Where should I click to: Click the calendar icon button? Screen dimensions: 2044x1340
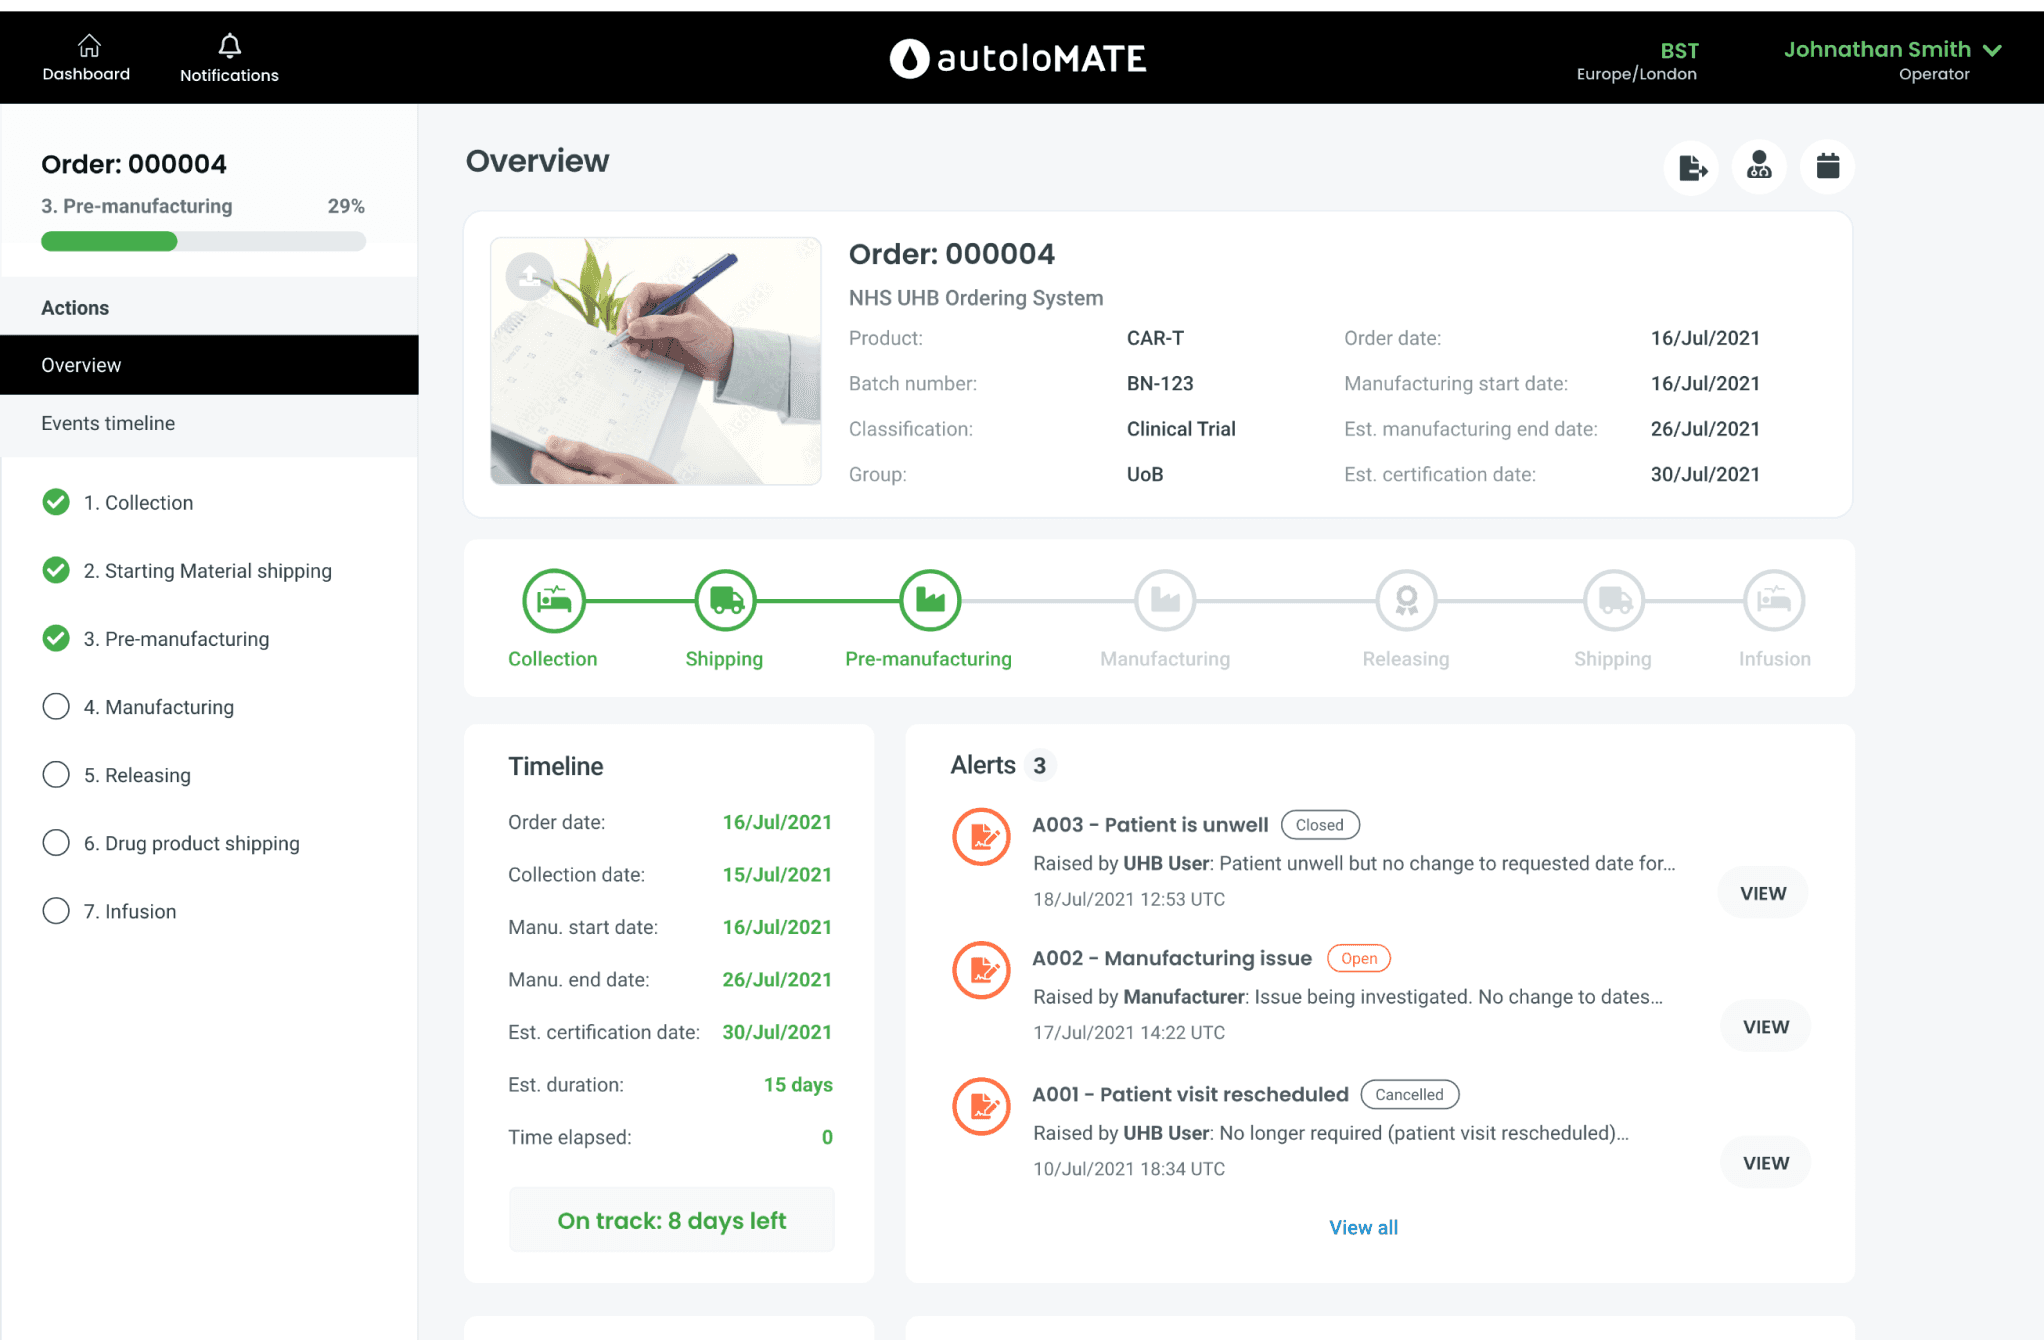pos(1827,166)
